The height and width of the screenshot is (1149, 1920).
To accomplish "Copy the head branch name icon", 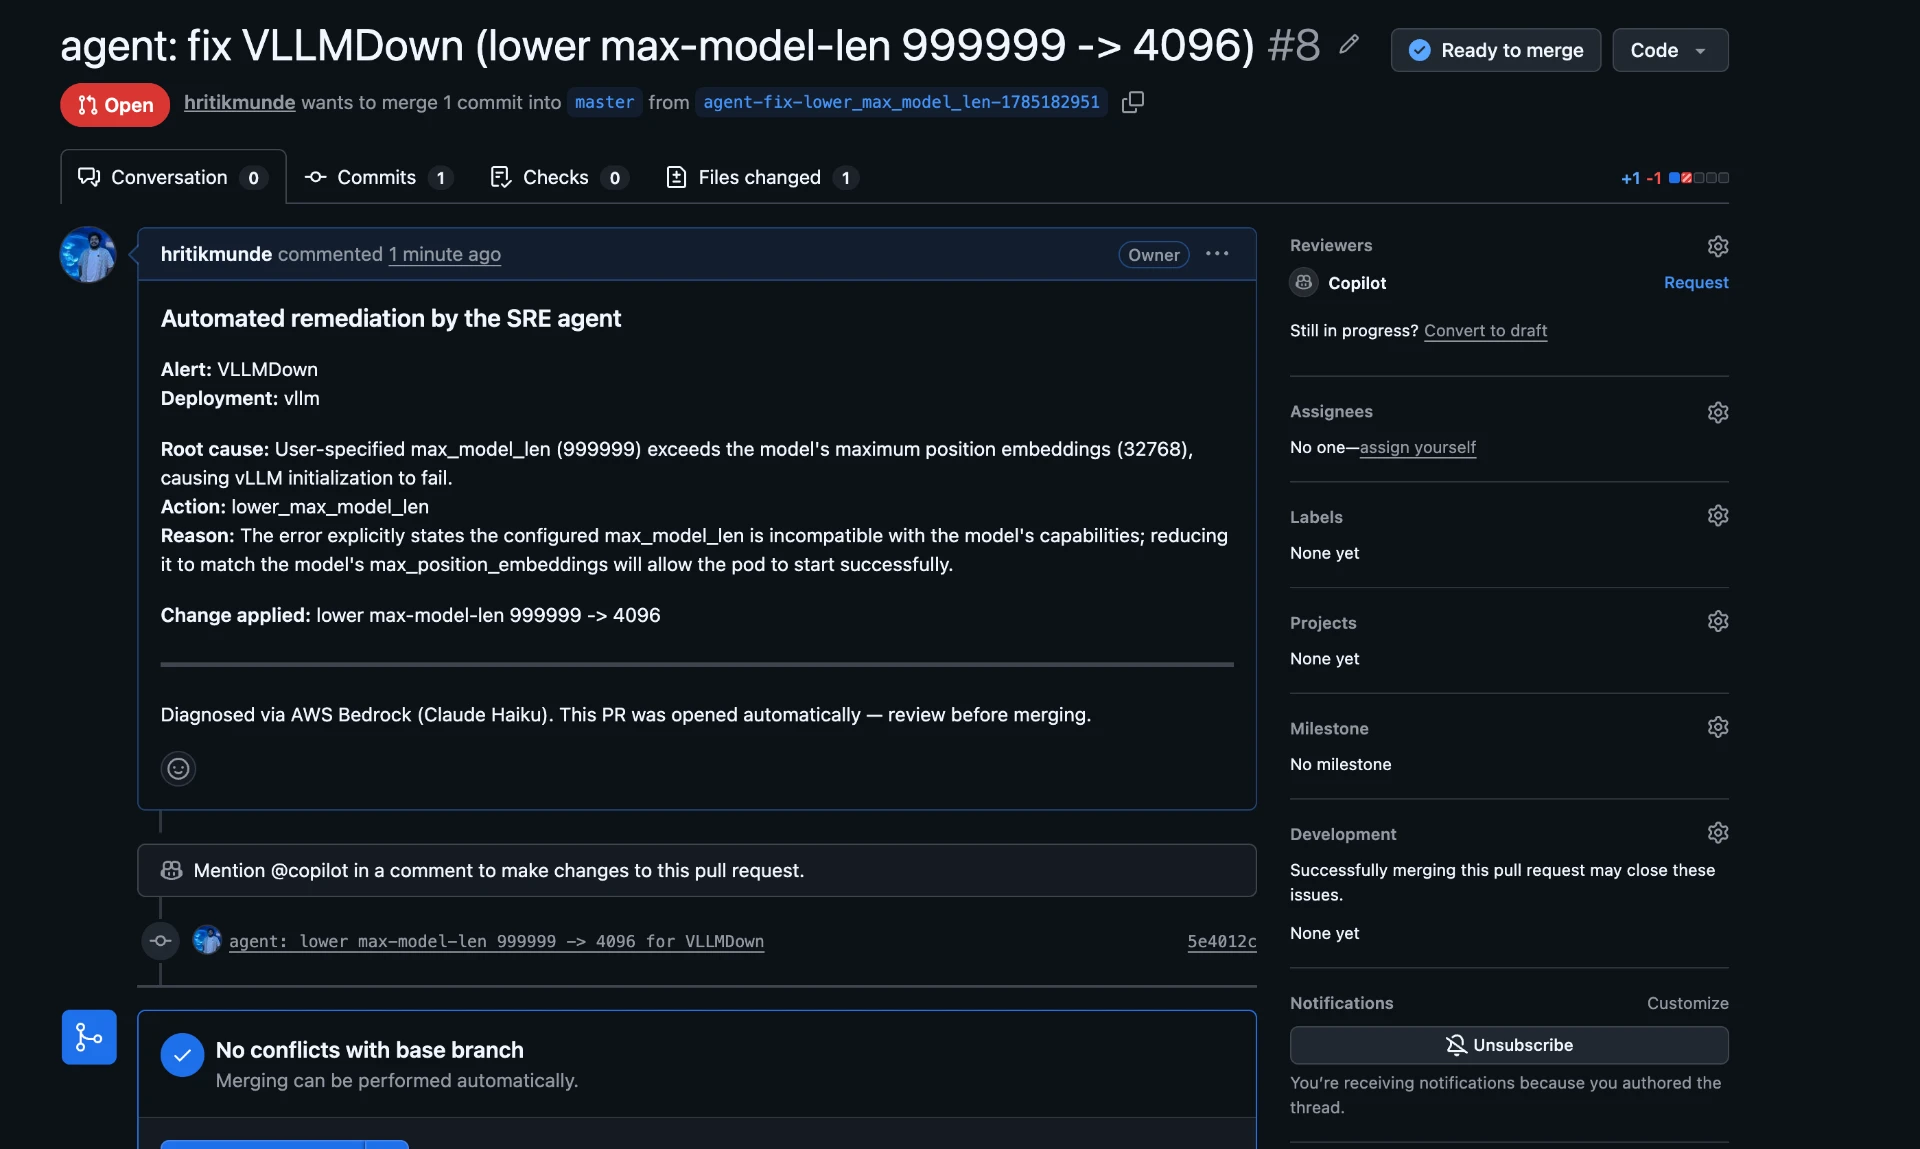I will pos(1133,102).
